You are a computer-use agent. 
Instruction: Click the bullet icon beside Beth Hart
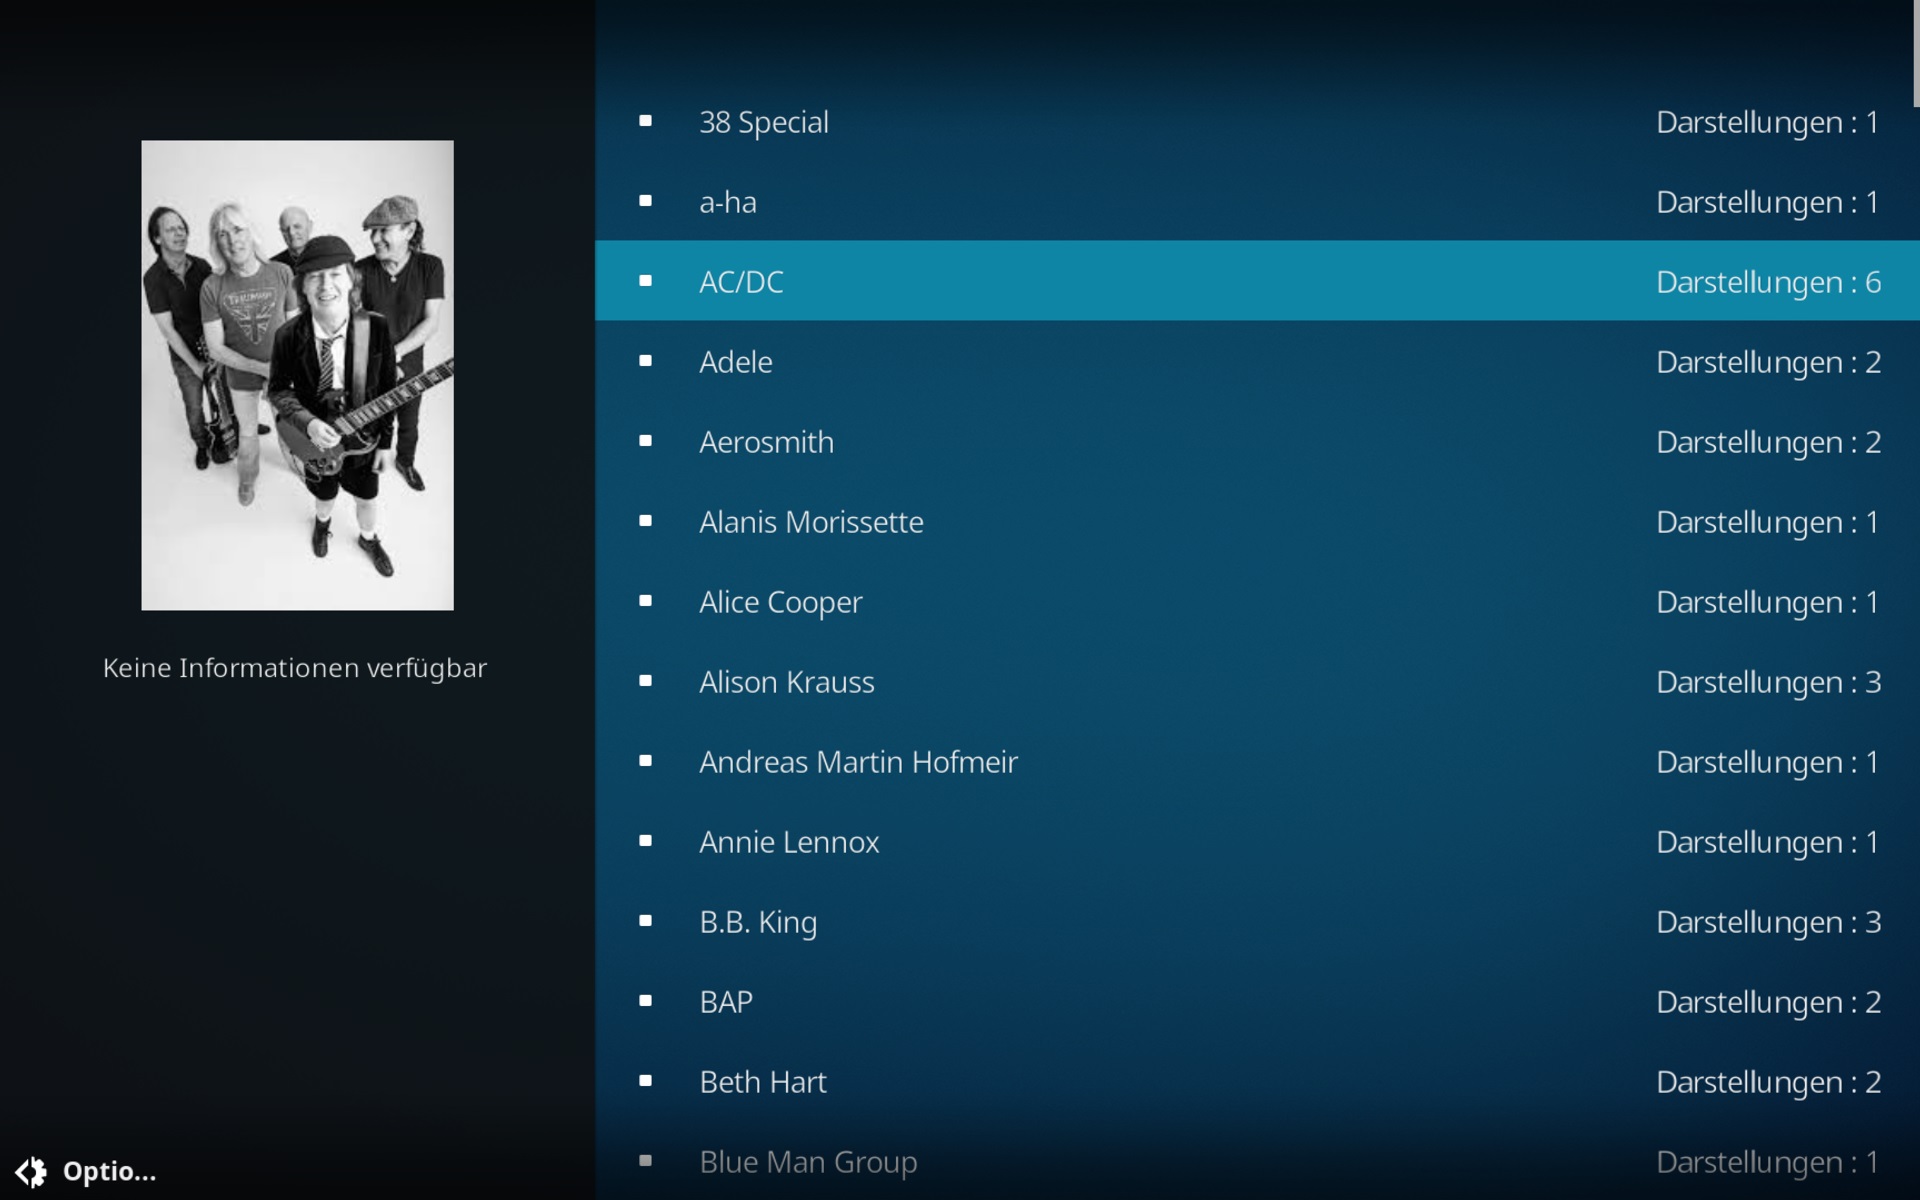coord(645,1081)
